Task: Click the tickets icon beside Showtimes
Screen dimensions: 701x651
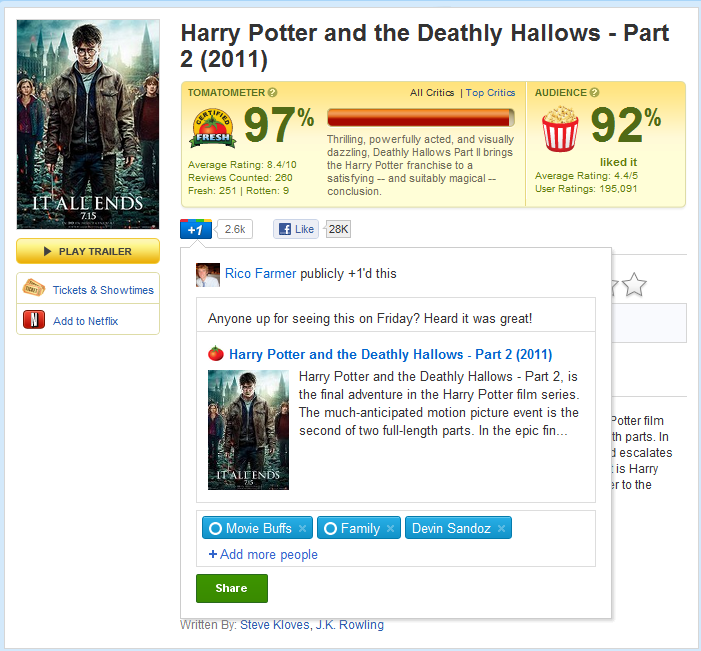Action: point(33,289)
